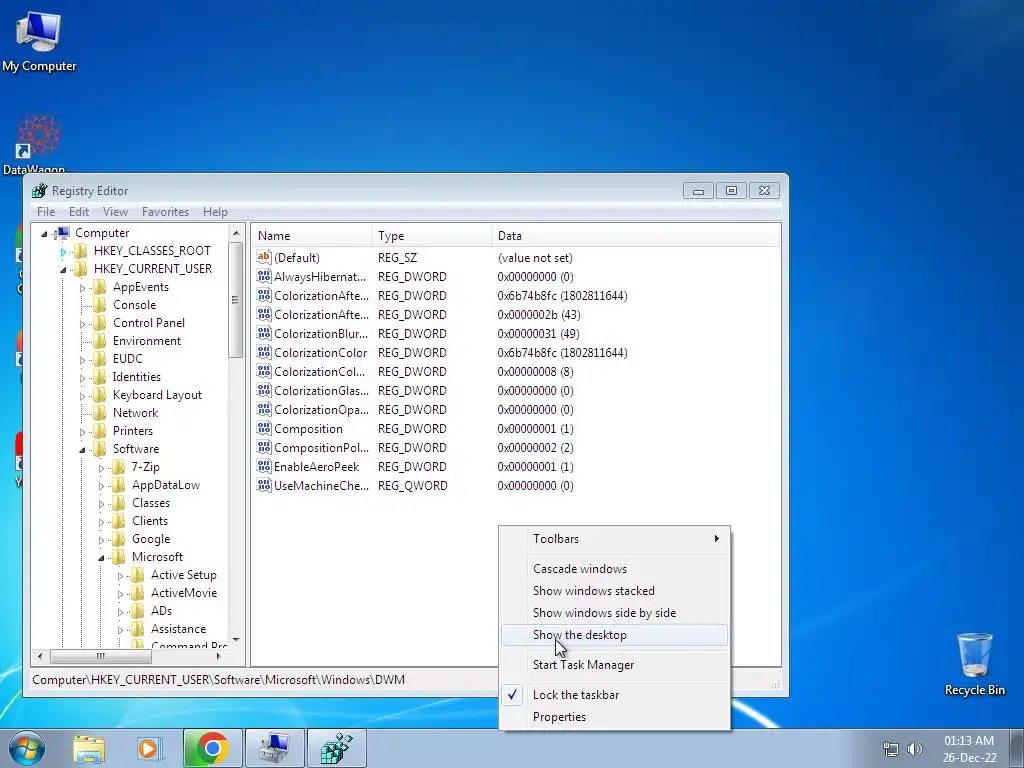Click the Show desktop button at taskbar end
This screenshot has height=768, width=1024.
[x=1017, y=748]
